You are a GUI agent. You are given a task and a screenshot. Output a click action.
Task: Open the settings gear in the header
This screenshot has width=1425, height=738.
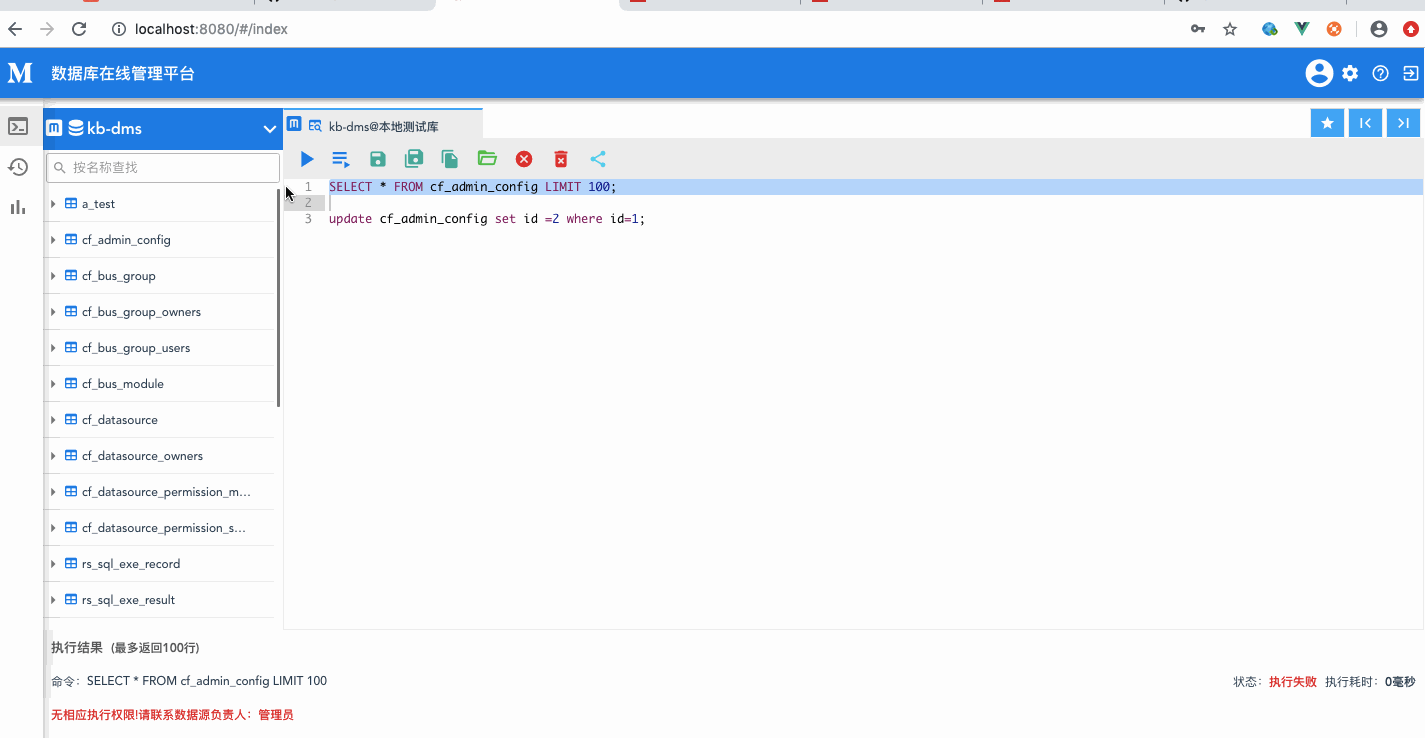click(1350, 73)
